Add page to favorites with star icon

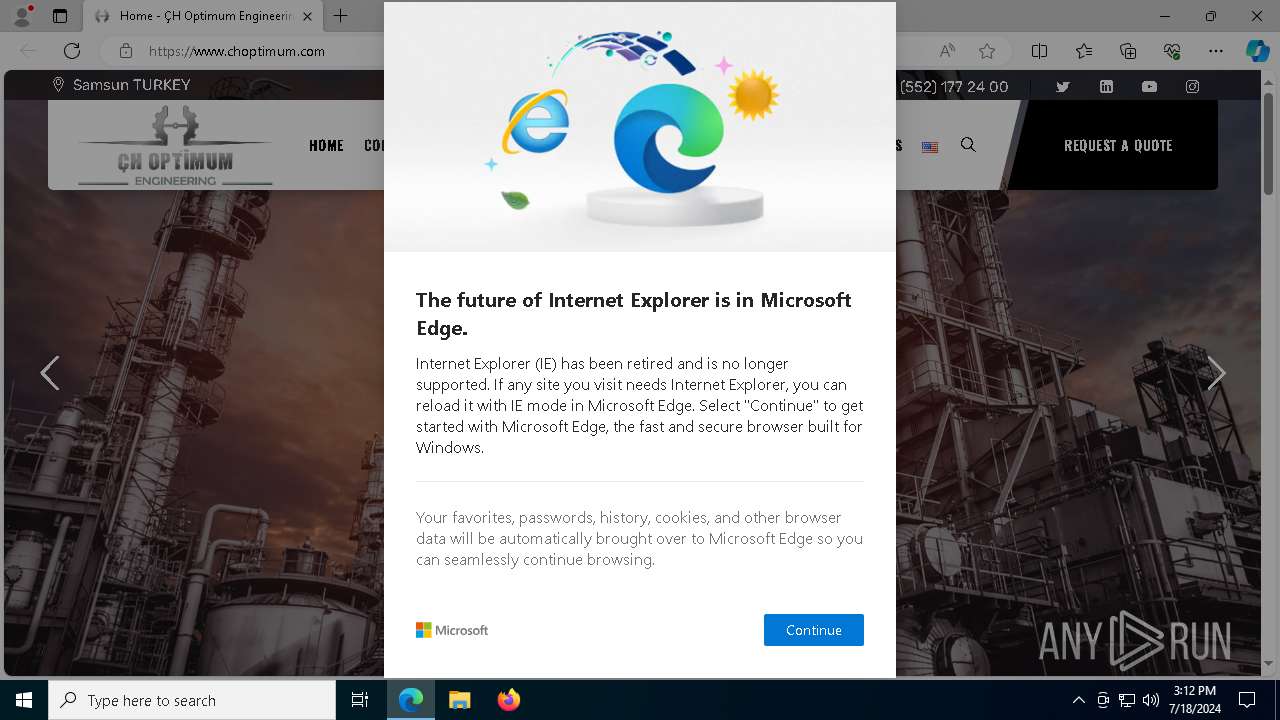click(987, 51)
